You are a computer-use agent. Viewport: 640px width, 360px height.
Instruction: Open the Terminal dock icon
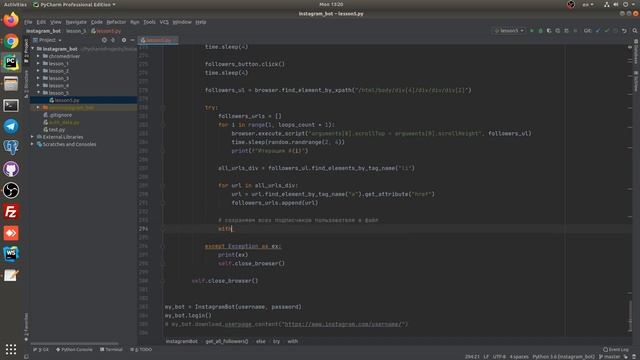pos(11,105)
